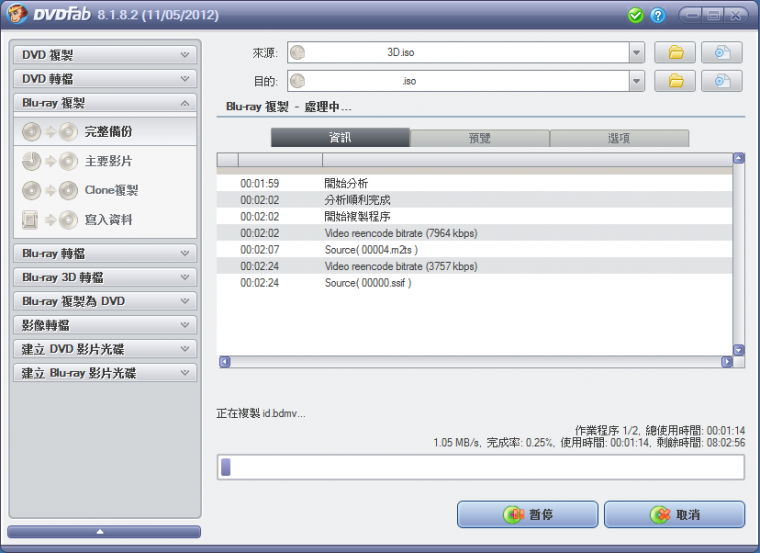Select log row 開始分析
The height and width of the screenshot is (553, 760).
point(475,183)
